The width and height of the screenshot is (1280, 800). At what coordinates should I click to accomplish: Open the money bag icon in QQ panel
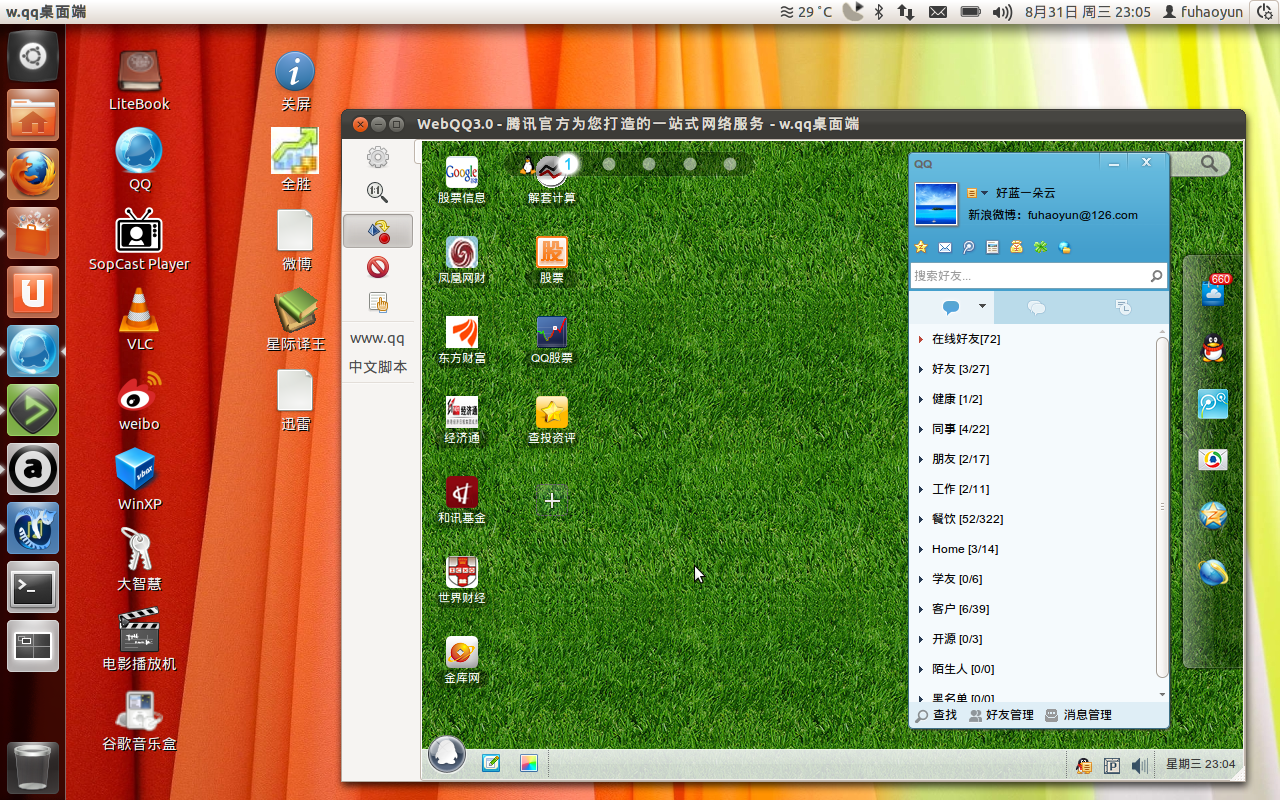[x=1017, y=247]
